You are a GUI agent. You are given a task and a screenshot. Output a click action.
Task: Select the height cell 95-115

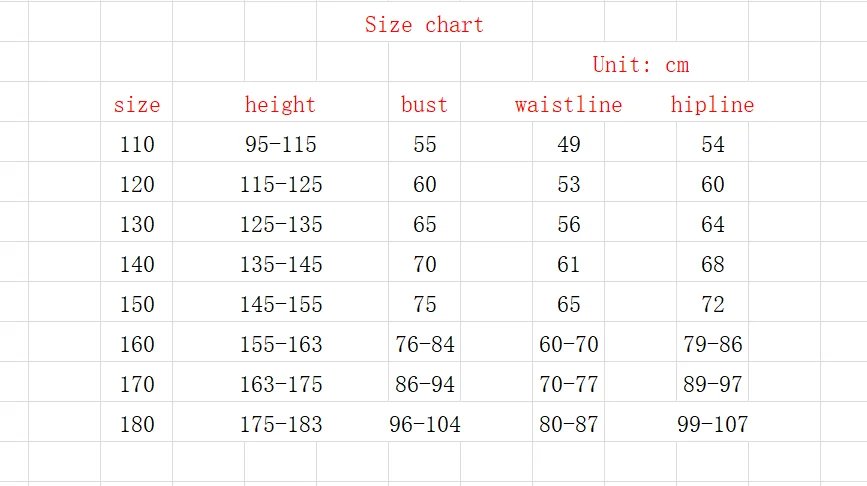pos(280,144)
